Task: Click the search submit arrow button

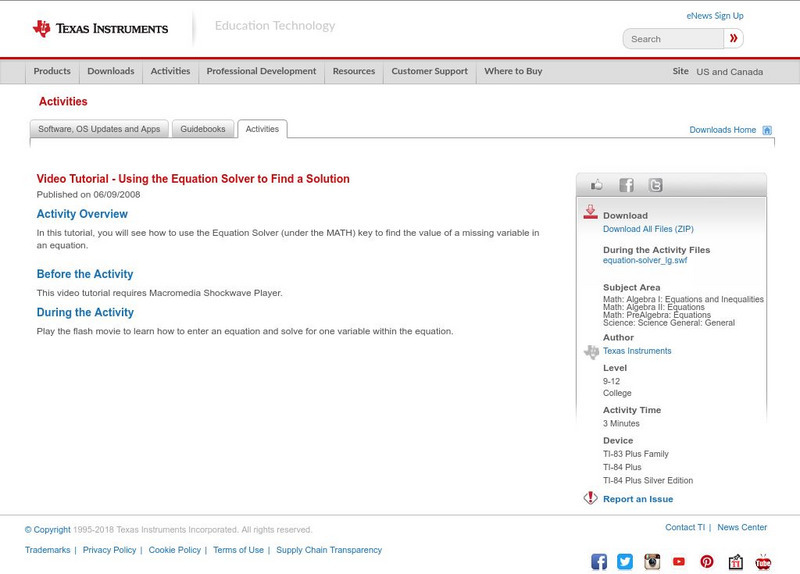Action: pos(733,38)
